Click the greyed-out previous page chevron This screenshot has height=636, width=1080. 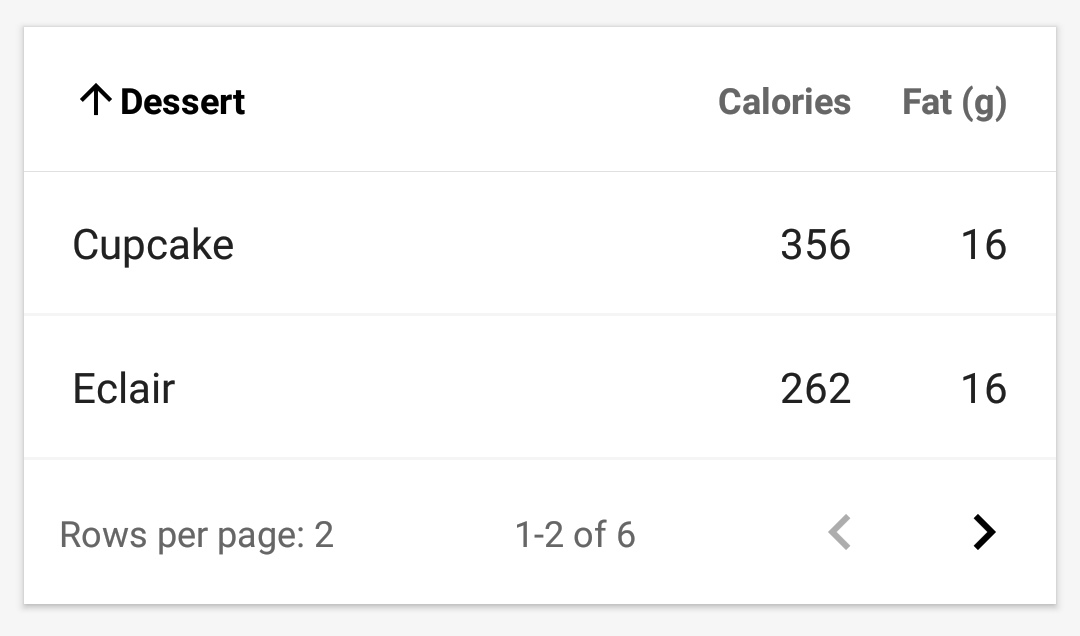840,533
